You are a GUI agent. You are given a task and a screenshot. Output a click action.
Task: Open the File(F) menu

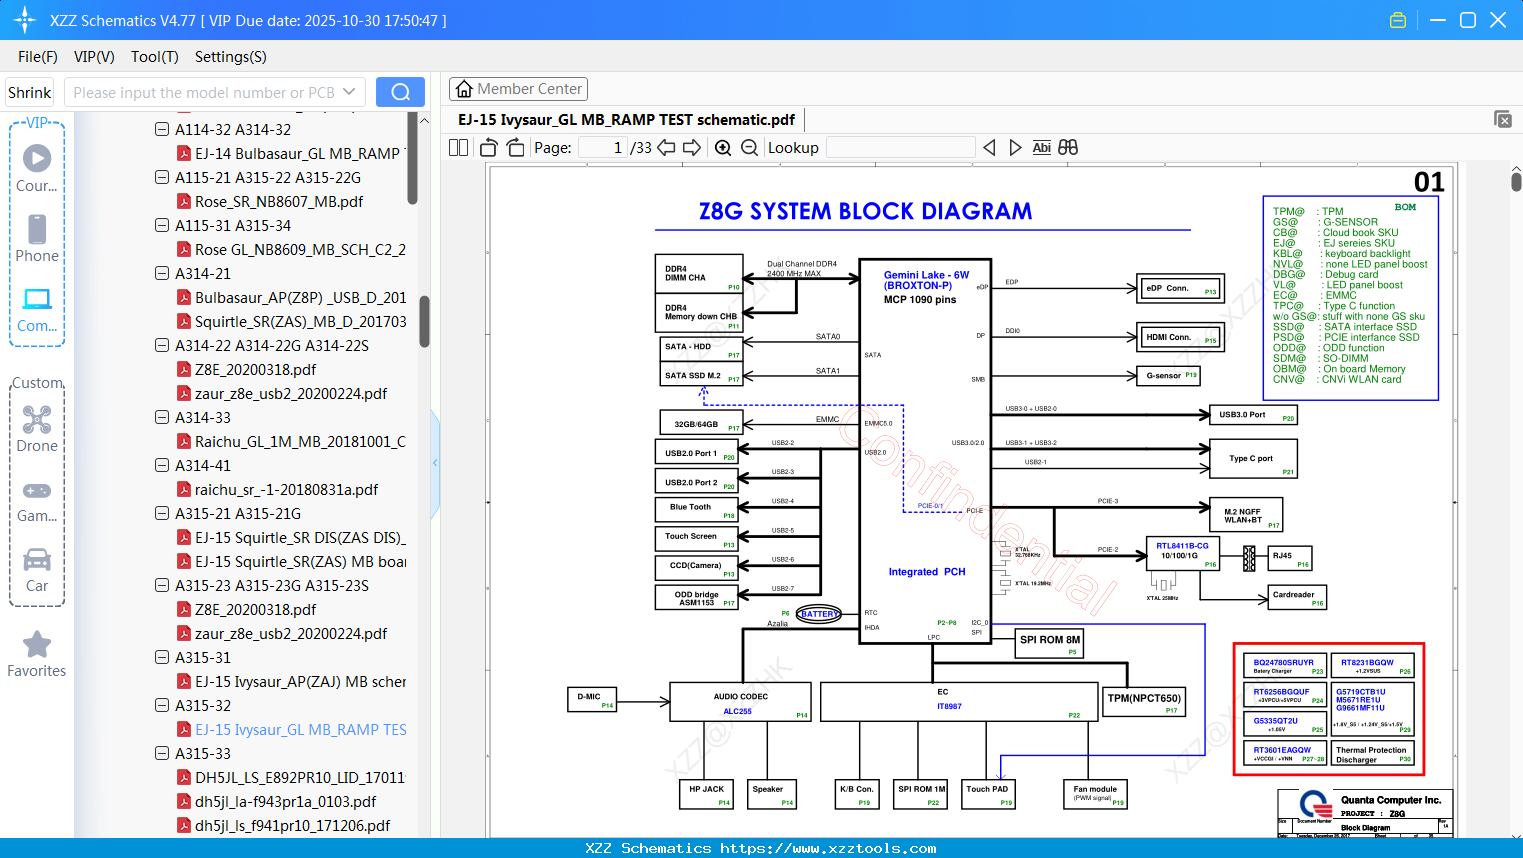pyautogui.click(x=38, y=57)
